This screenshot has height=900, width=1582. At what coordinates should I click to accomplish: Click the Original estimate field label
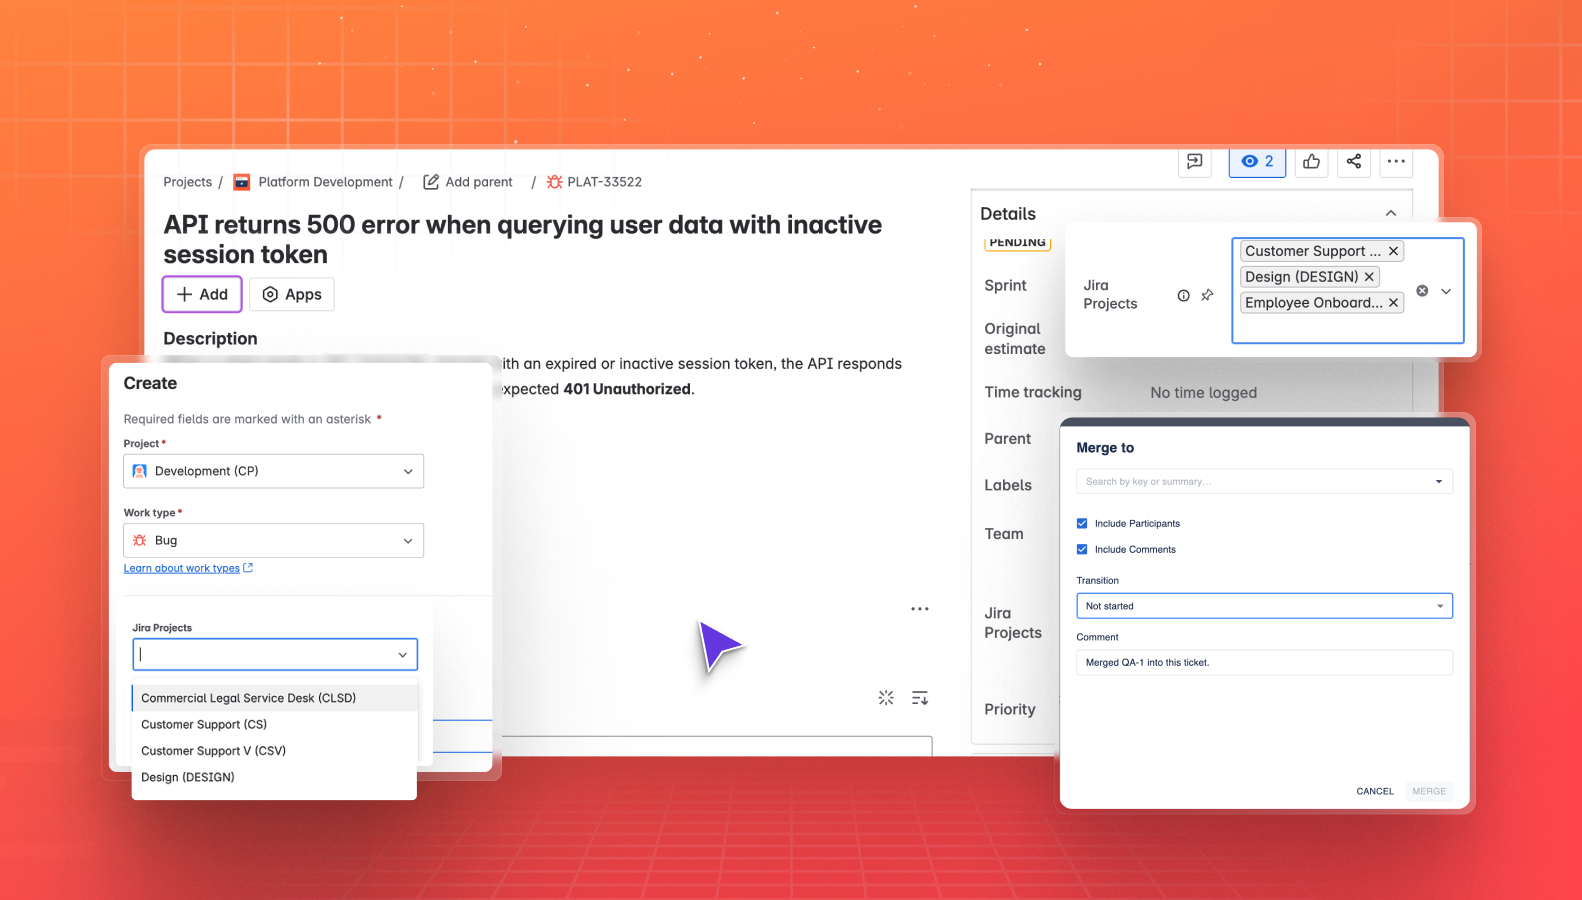coord(1015,339)
